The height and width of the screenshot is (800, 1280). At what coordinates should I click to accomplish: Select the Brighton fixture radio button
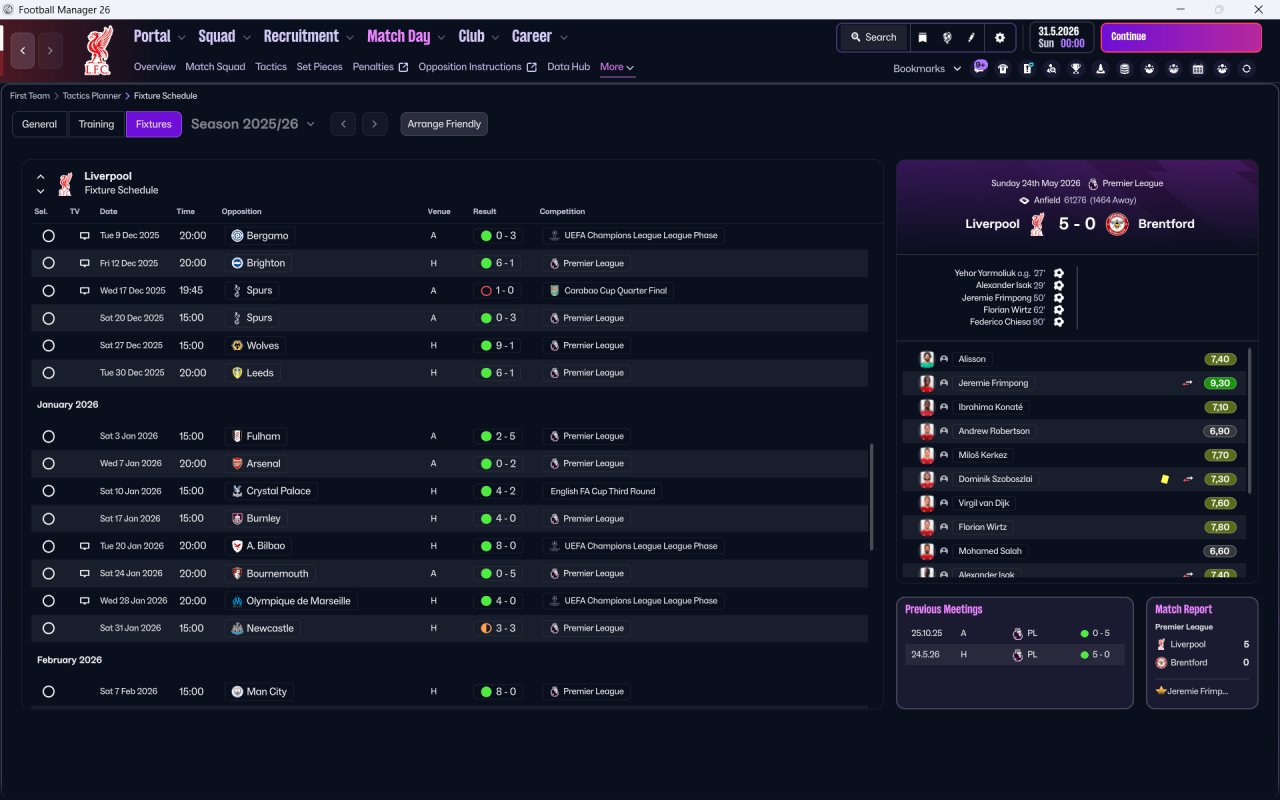[48, 263]
